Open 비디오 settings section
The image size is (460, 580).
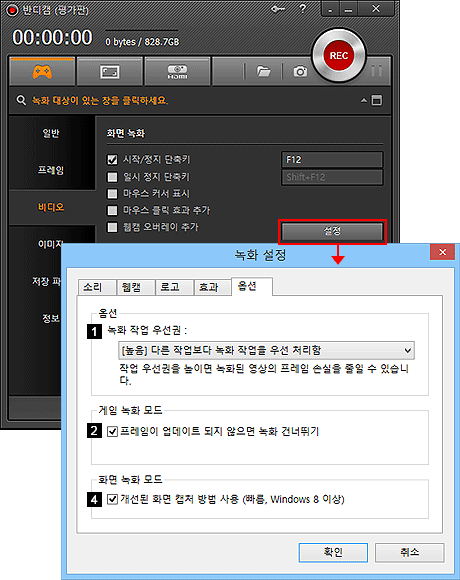[51, 207]
